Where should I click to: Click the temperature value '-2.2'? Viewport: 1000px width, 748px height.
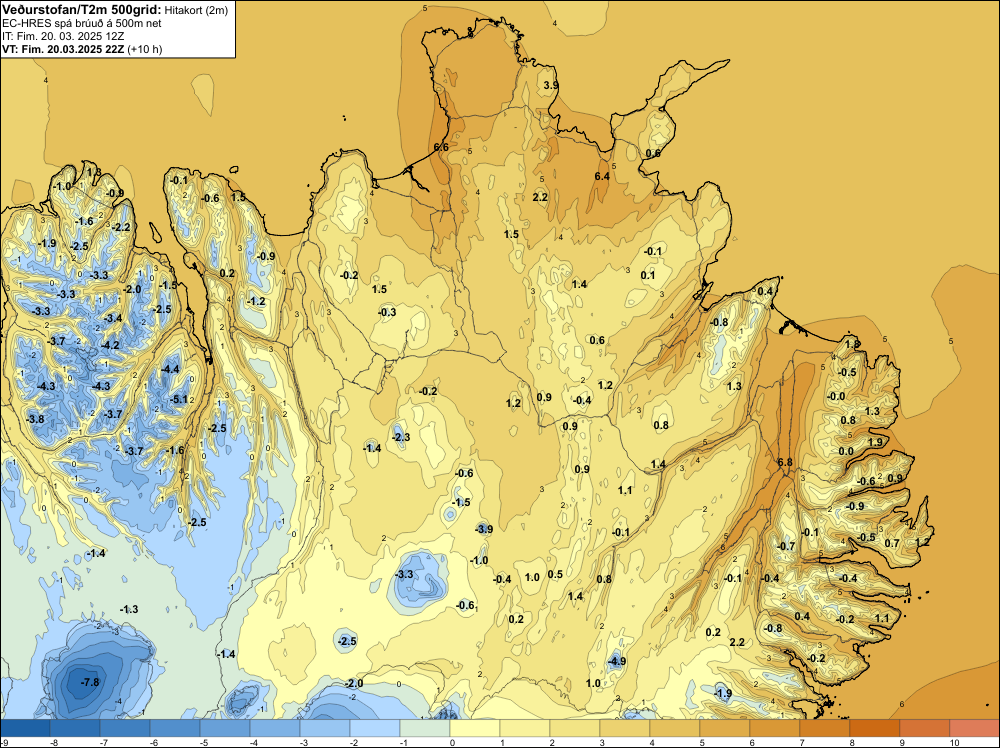point(121,227)
